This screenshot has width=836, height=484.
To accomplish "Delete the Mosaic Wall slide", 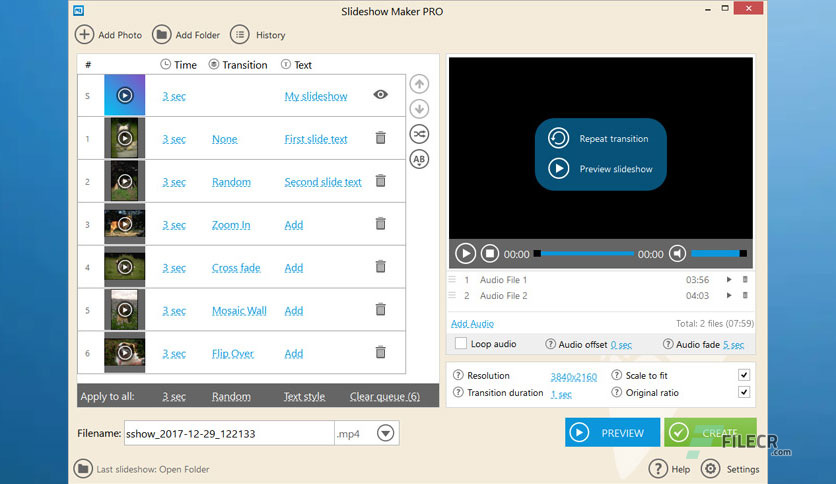I will (x=380, y=309).
